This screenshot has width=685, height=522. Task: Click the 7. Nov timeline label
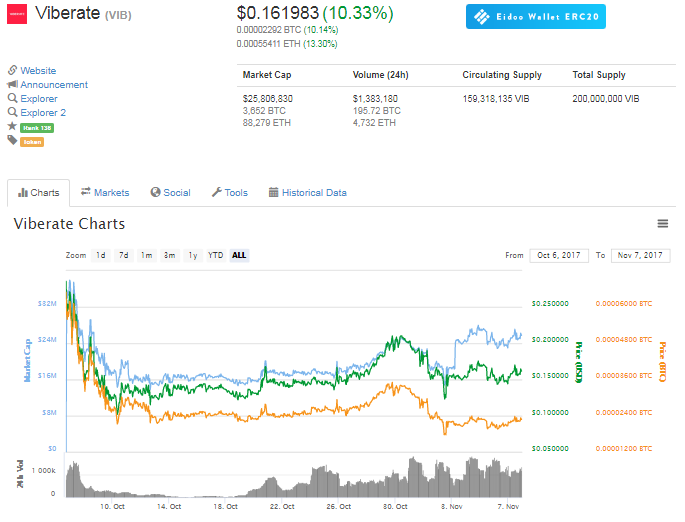[508, 506]
